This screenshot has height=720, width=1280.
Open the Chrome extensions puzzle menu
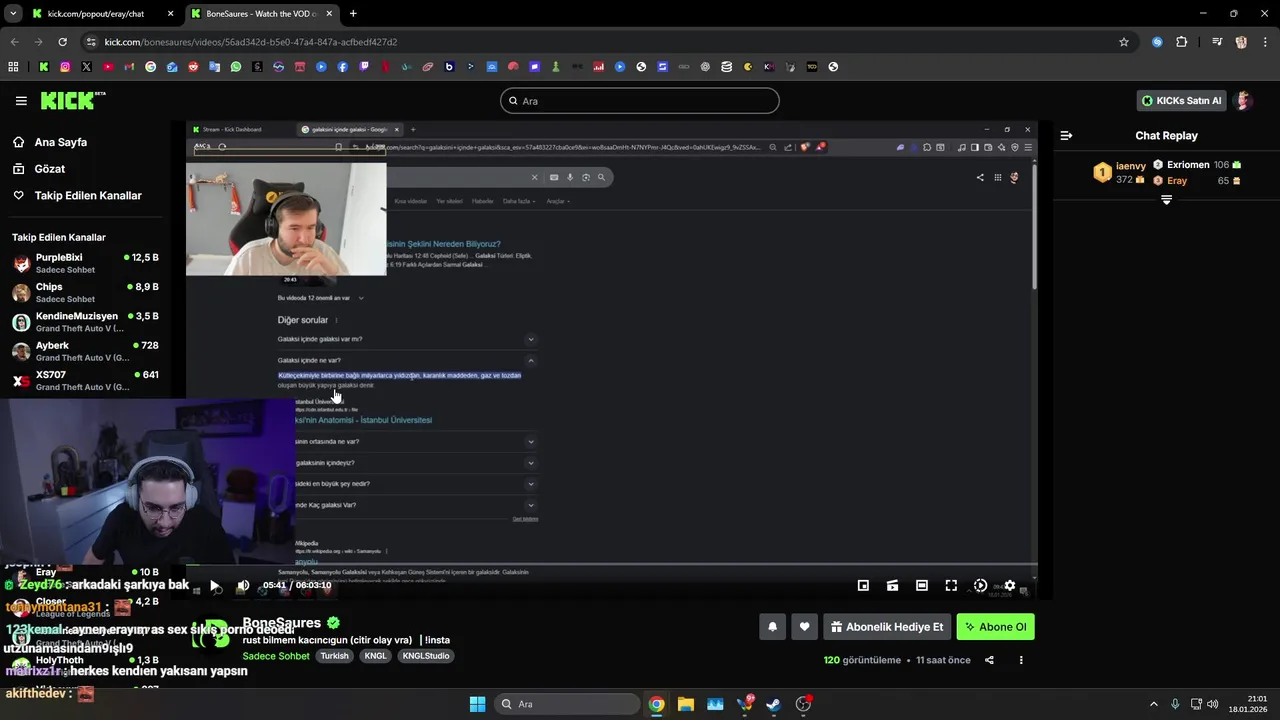pyautogui.click(x=1181, y=42)
